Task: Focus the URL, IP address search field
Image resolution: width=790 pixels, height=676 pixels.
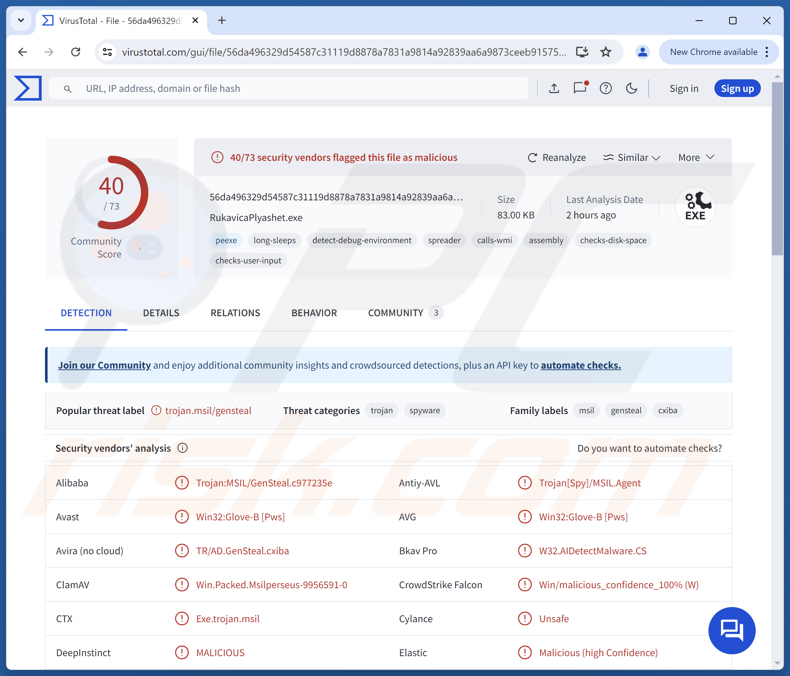Action: click(289, 89)
